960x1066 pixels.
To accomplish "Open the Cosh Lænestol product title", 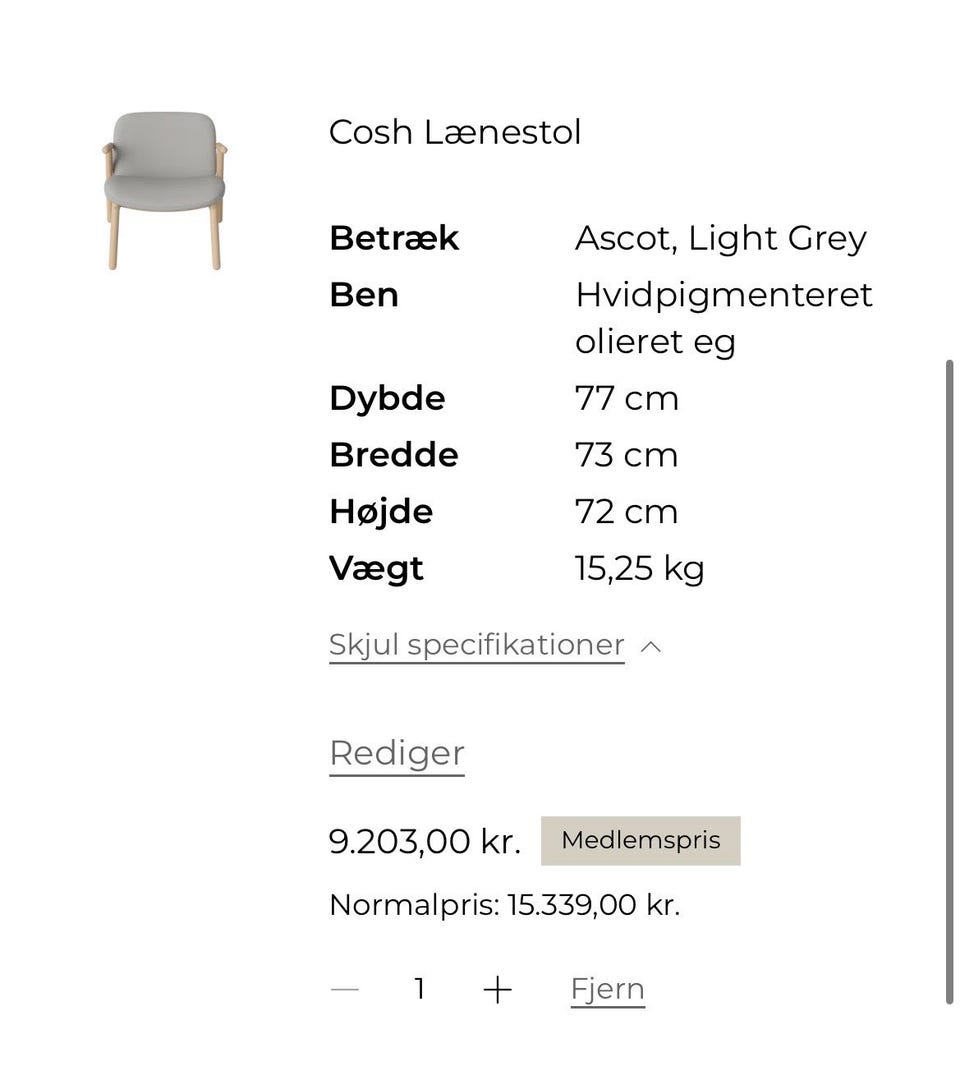I will (454, 132).
